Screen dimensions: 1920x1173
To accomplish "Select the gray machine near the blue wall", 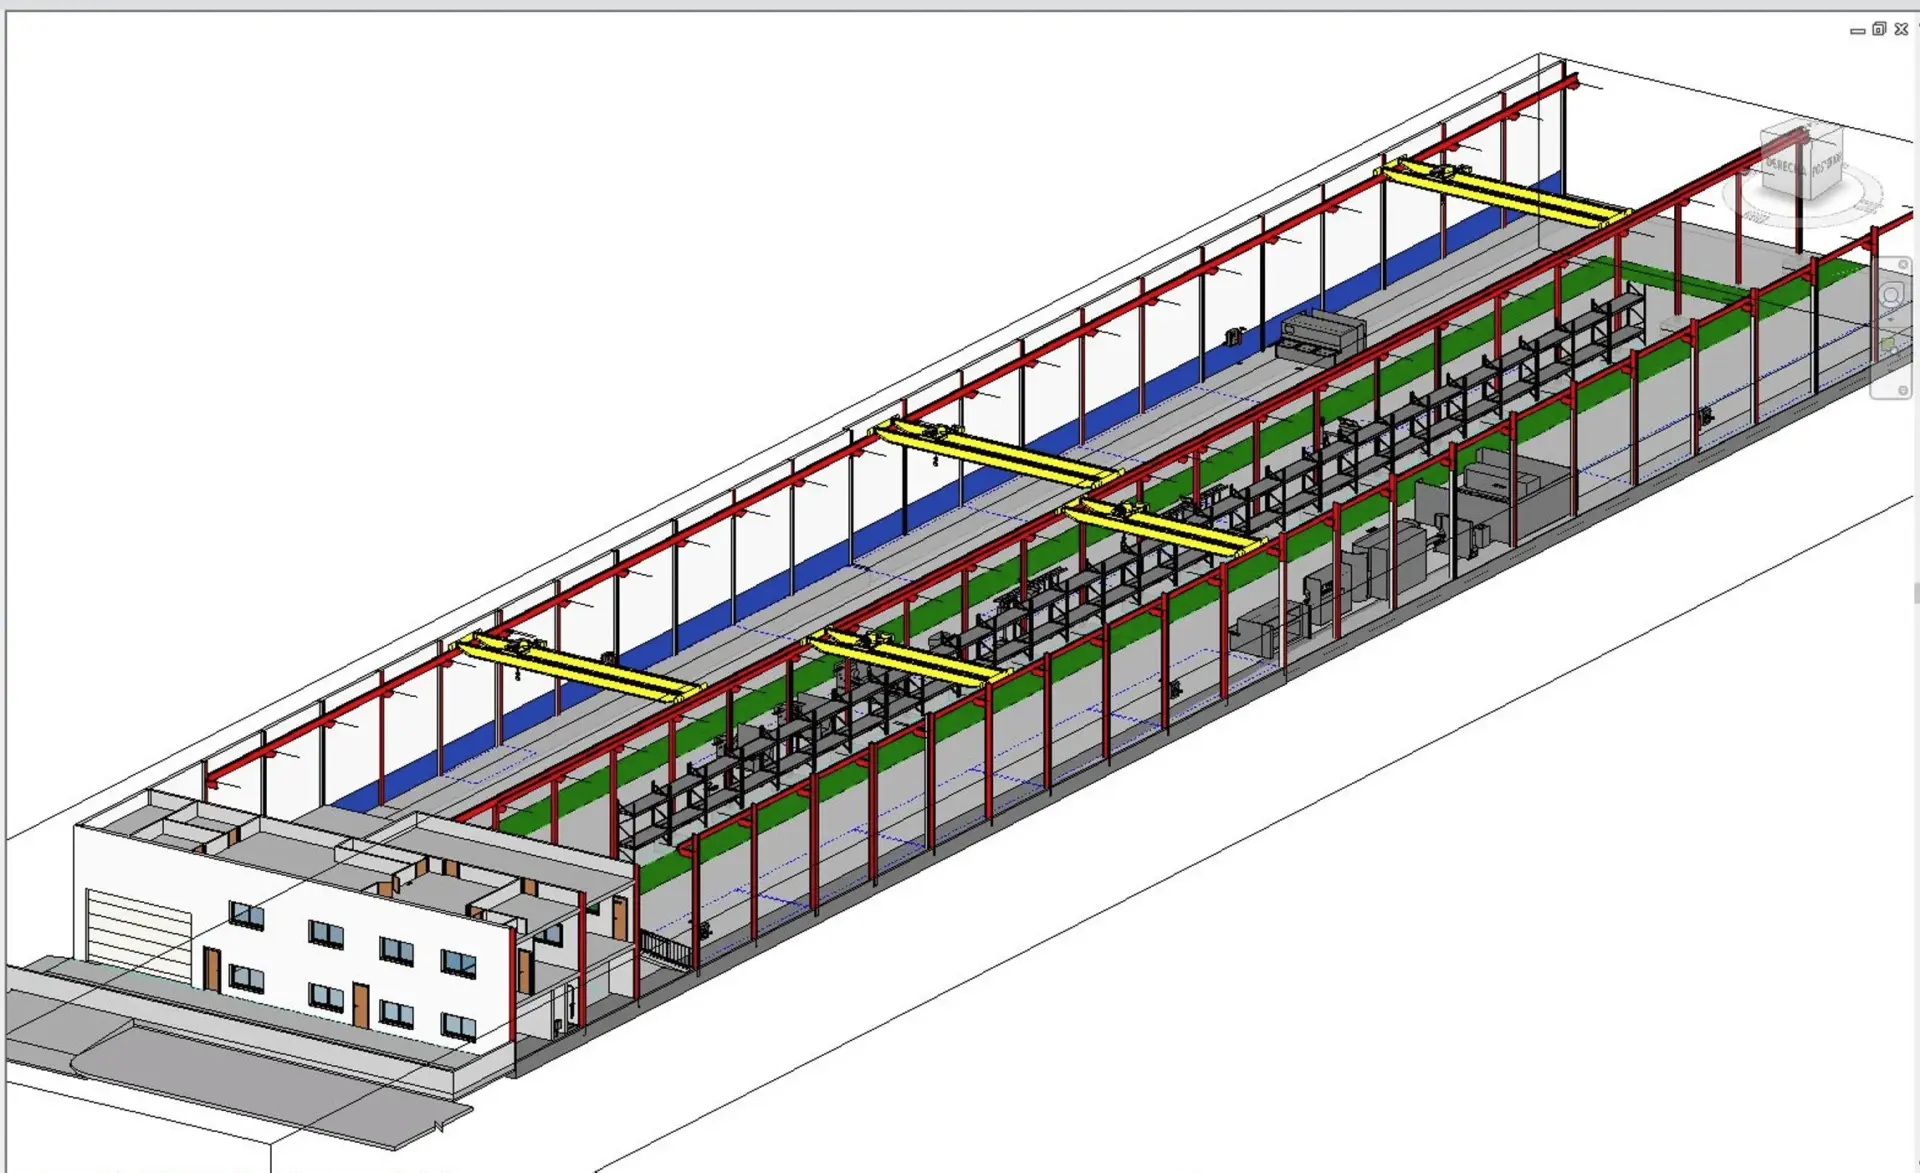I will pyautogui.click(x=1322, y=333).
